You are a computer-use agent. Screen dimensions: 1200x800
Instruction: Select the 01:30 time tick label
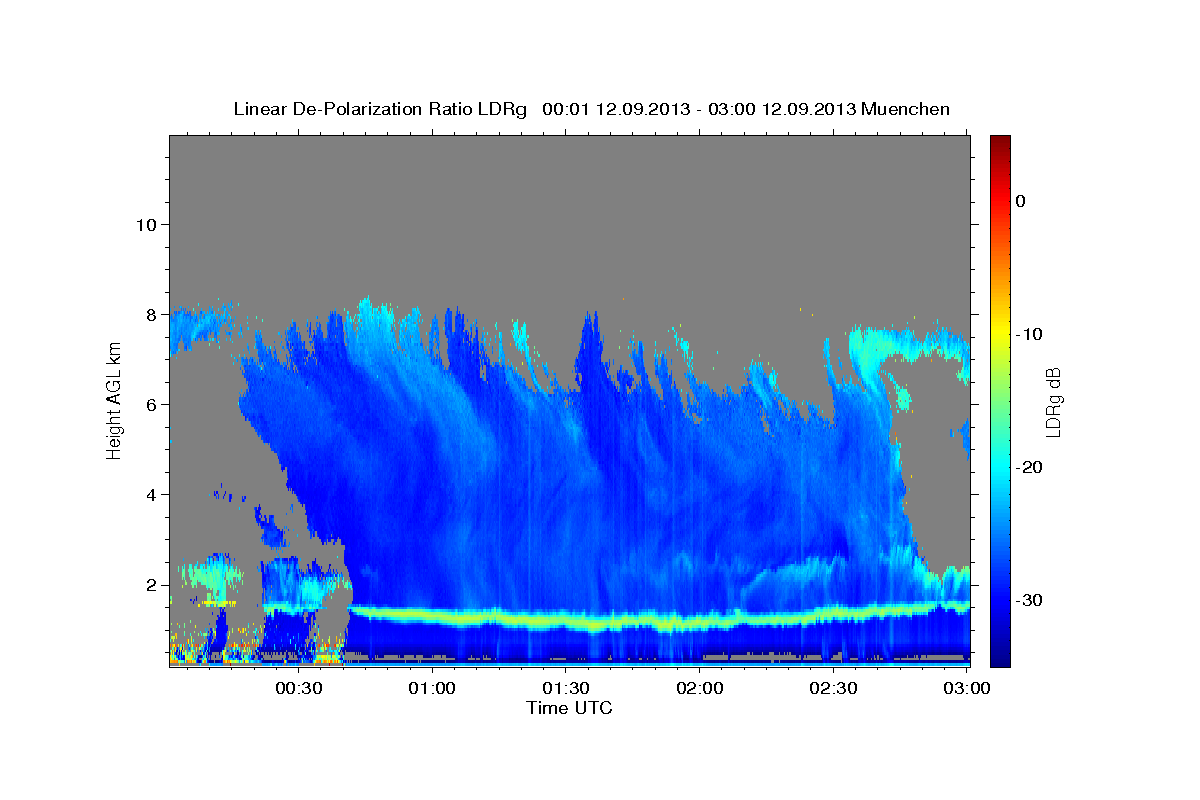[x=566, y=689]
